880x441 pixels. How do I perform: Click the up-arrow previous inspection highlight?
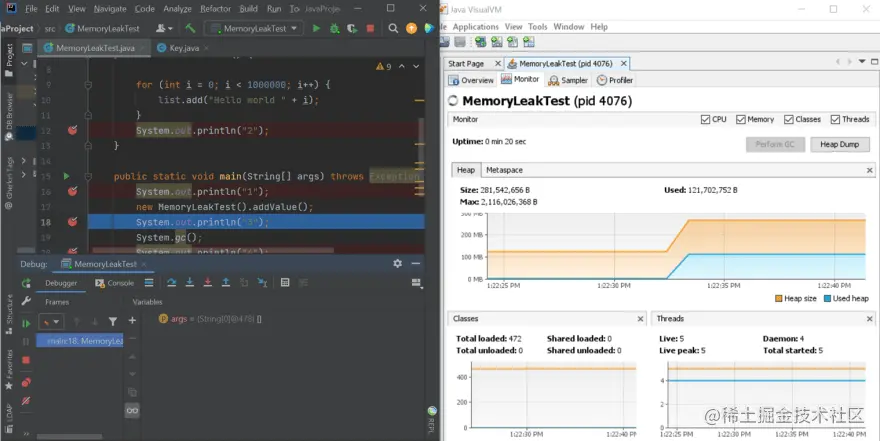coord(402,66)
